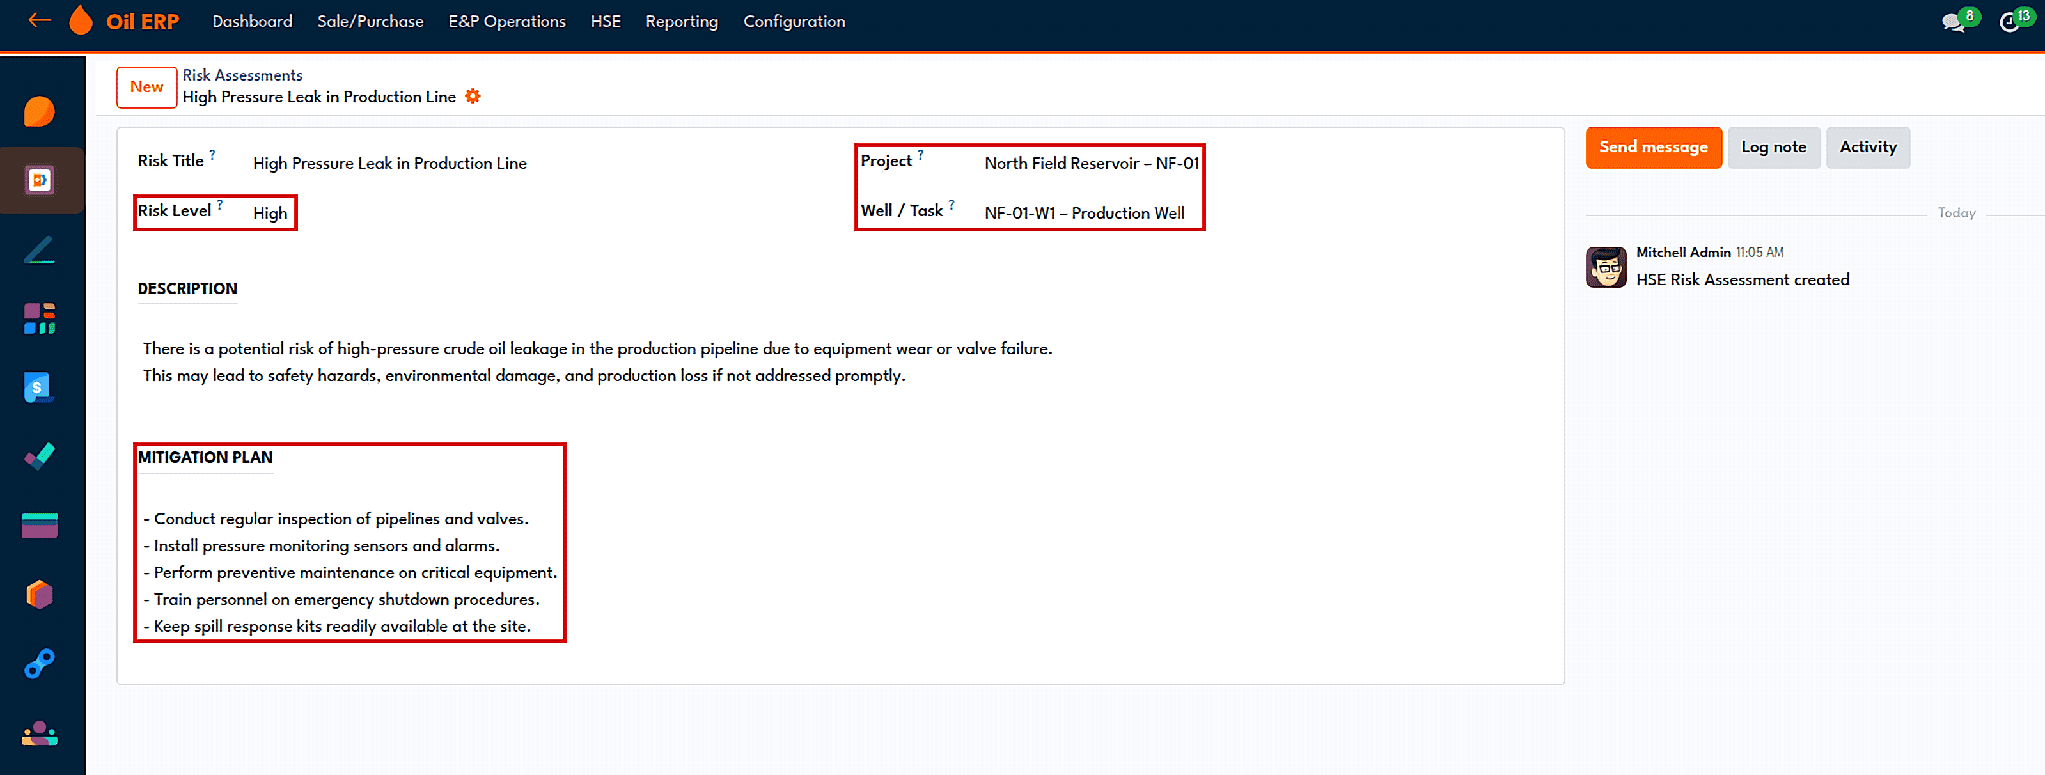Screen dimensions: 2045x775
Task: Open the Risk Level field showing High
Action: [x=270, y=213]
